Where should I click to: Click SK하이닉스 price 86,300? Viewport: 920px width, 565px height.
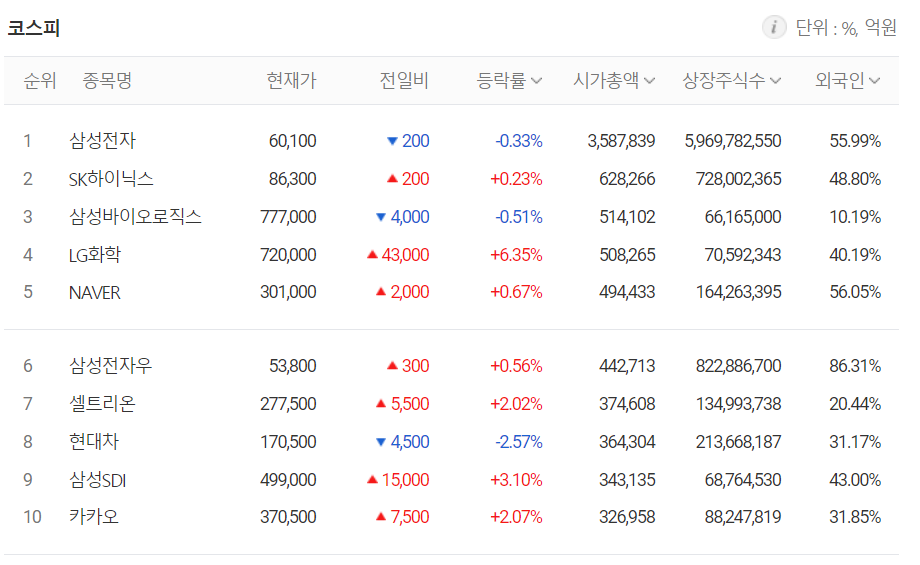292,179
